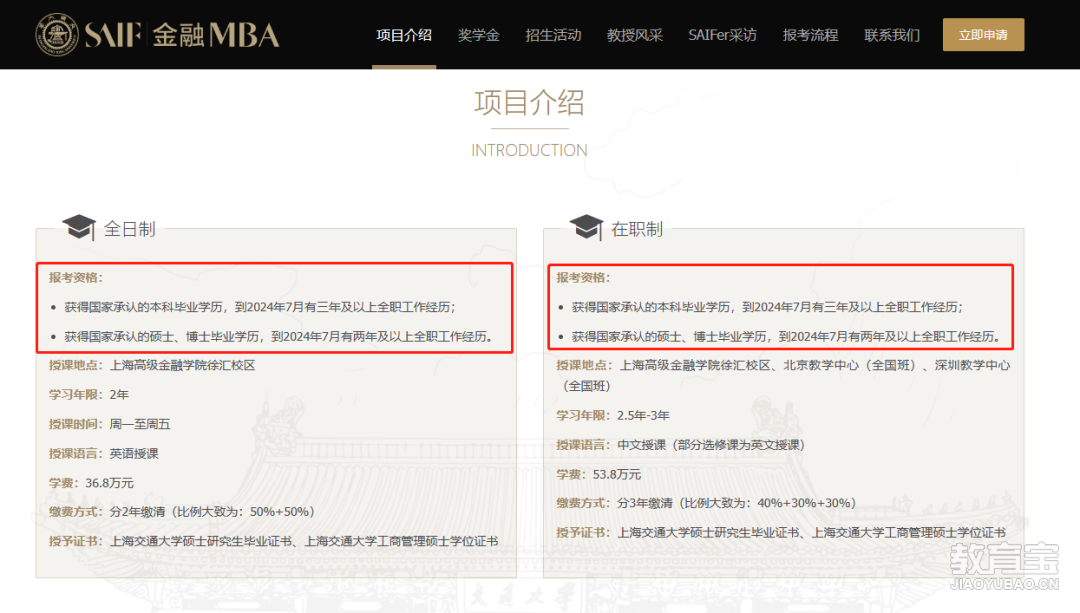Viewport: 1080px width, 613px height.
Task: Click the graduation cap icon beside 在职制
Action: pos(587,227)
